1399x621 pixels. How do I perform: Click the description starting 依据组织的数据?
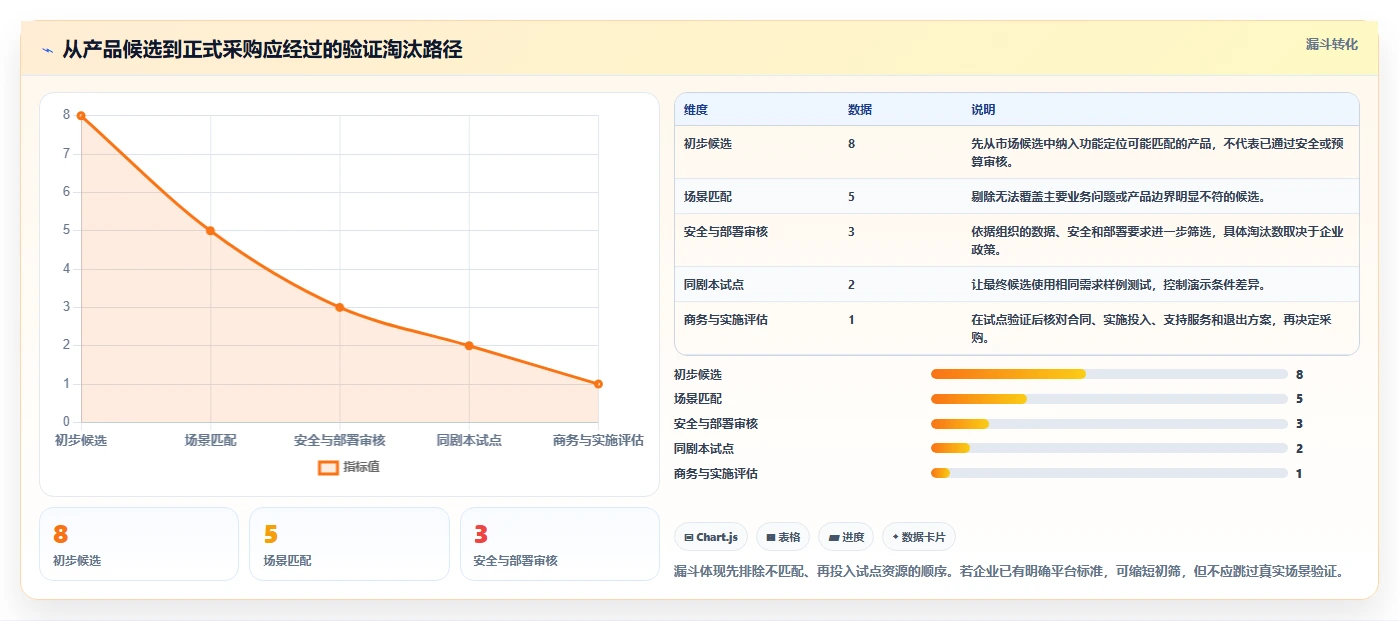tap(1157, 240)
